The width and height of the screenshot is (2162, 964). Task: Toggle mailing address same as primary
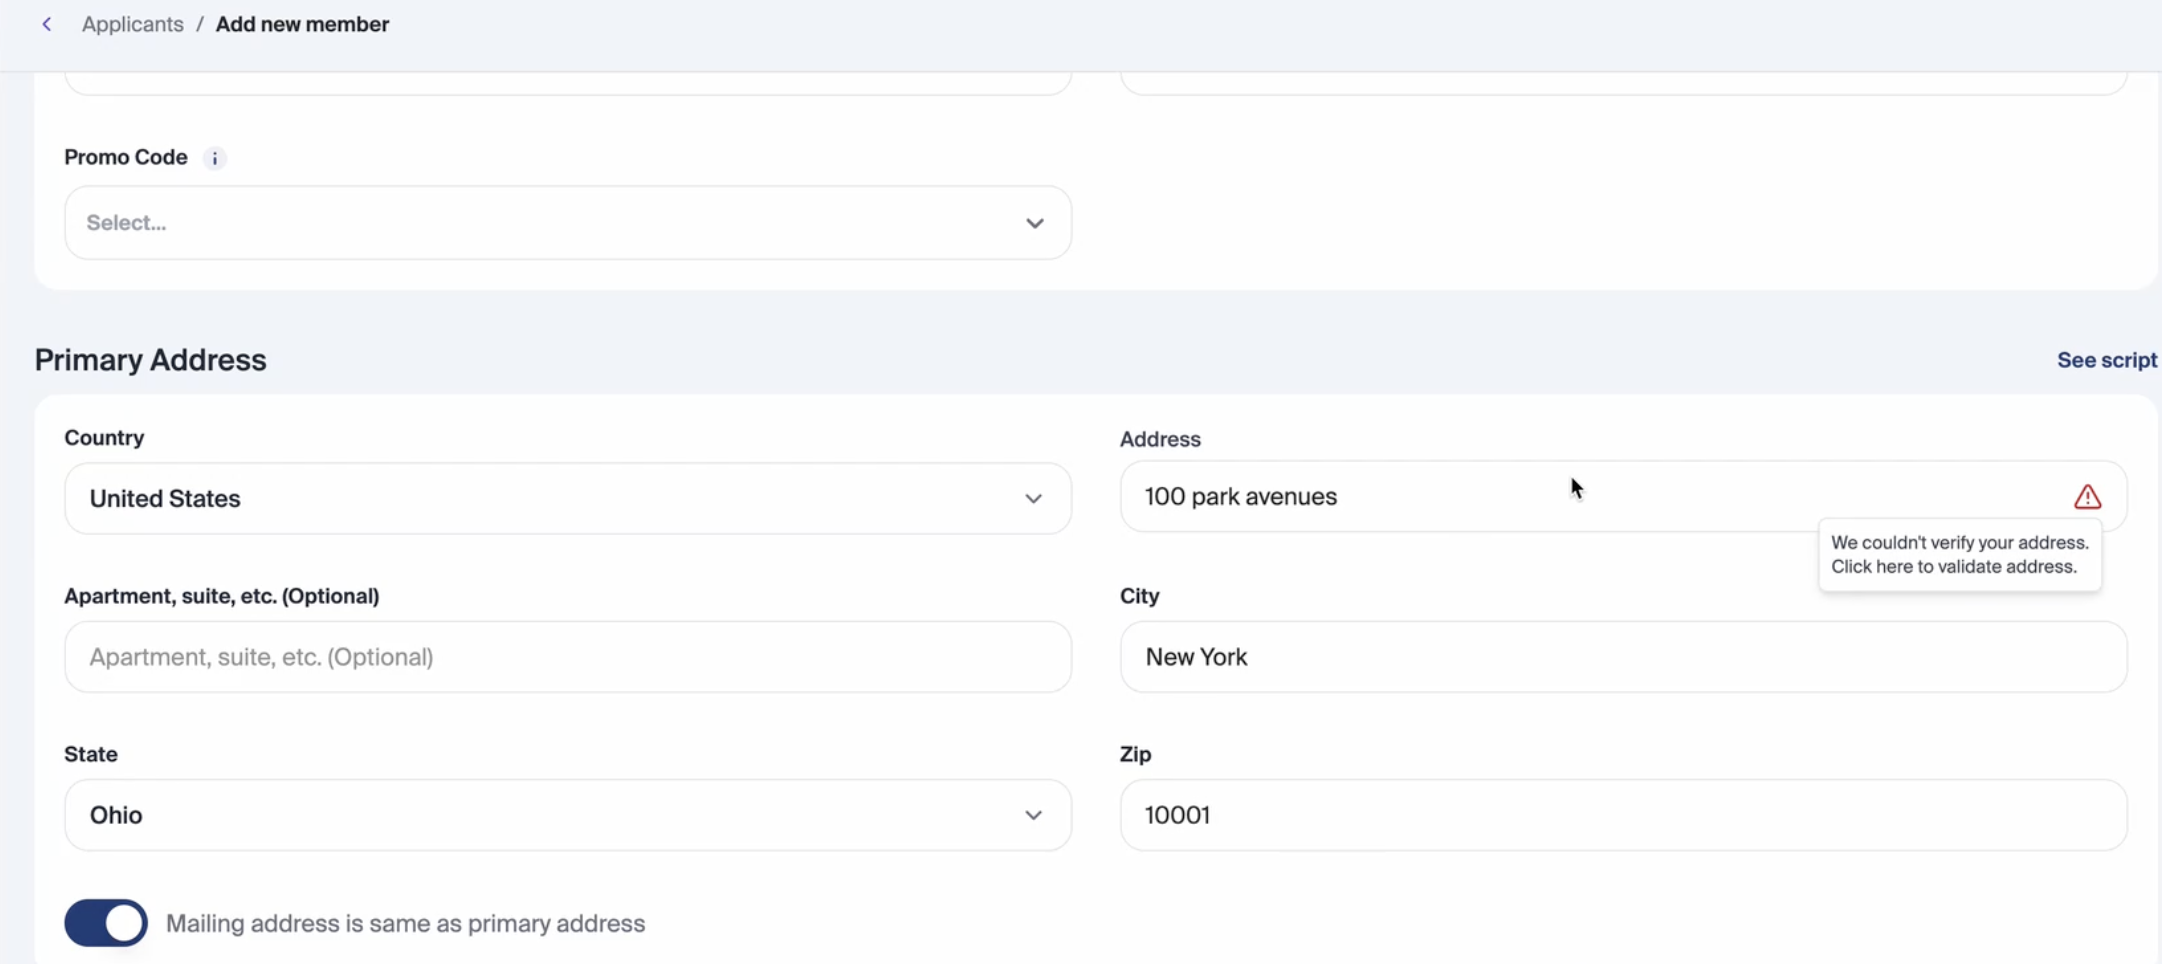(x=106, y=923)
